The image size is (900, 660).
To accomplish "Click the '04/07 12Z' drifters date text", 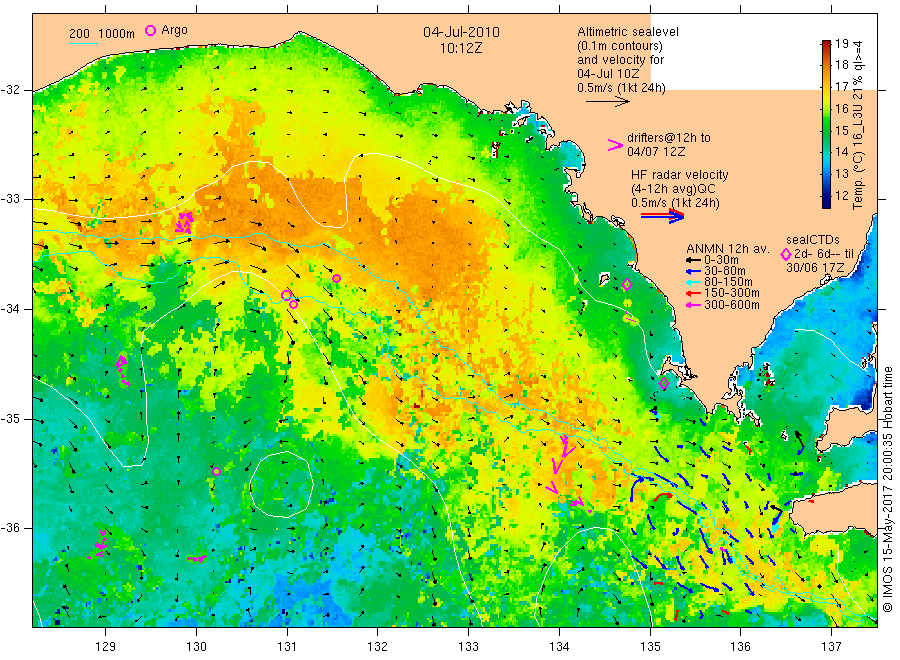I will pos(656,152).
